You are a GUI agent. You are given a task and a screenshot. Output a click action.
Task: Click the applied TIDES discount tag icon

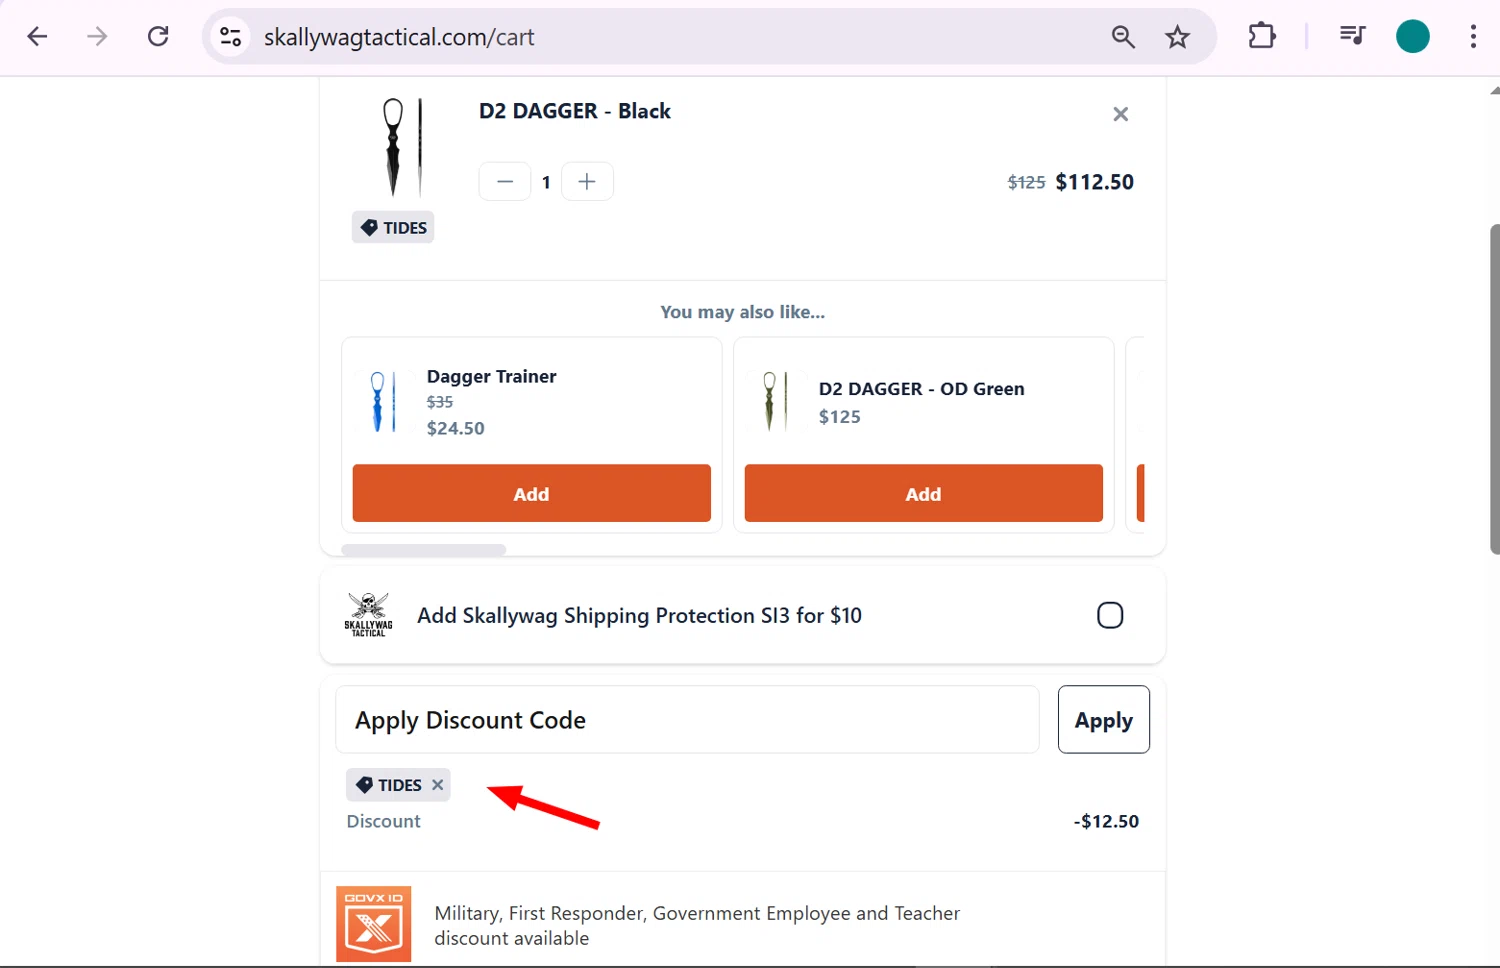point(365,785)
